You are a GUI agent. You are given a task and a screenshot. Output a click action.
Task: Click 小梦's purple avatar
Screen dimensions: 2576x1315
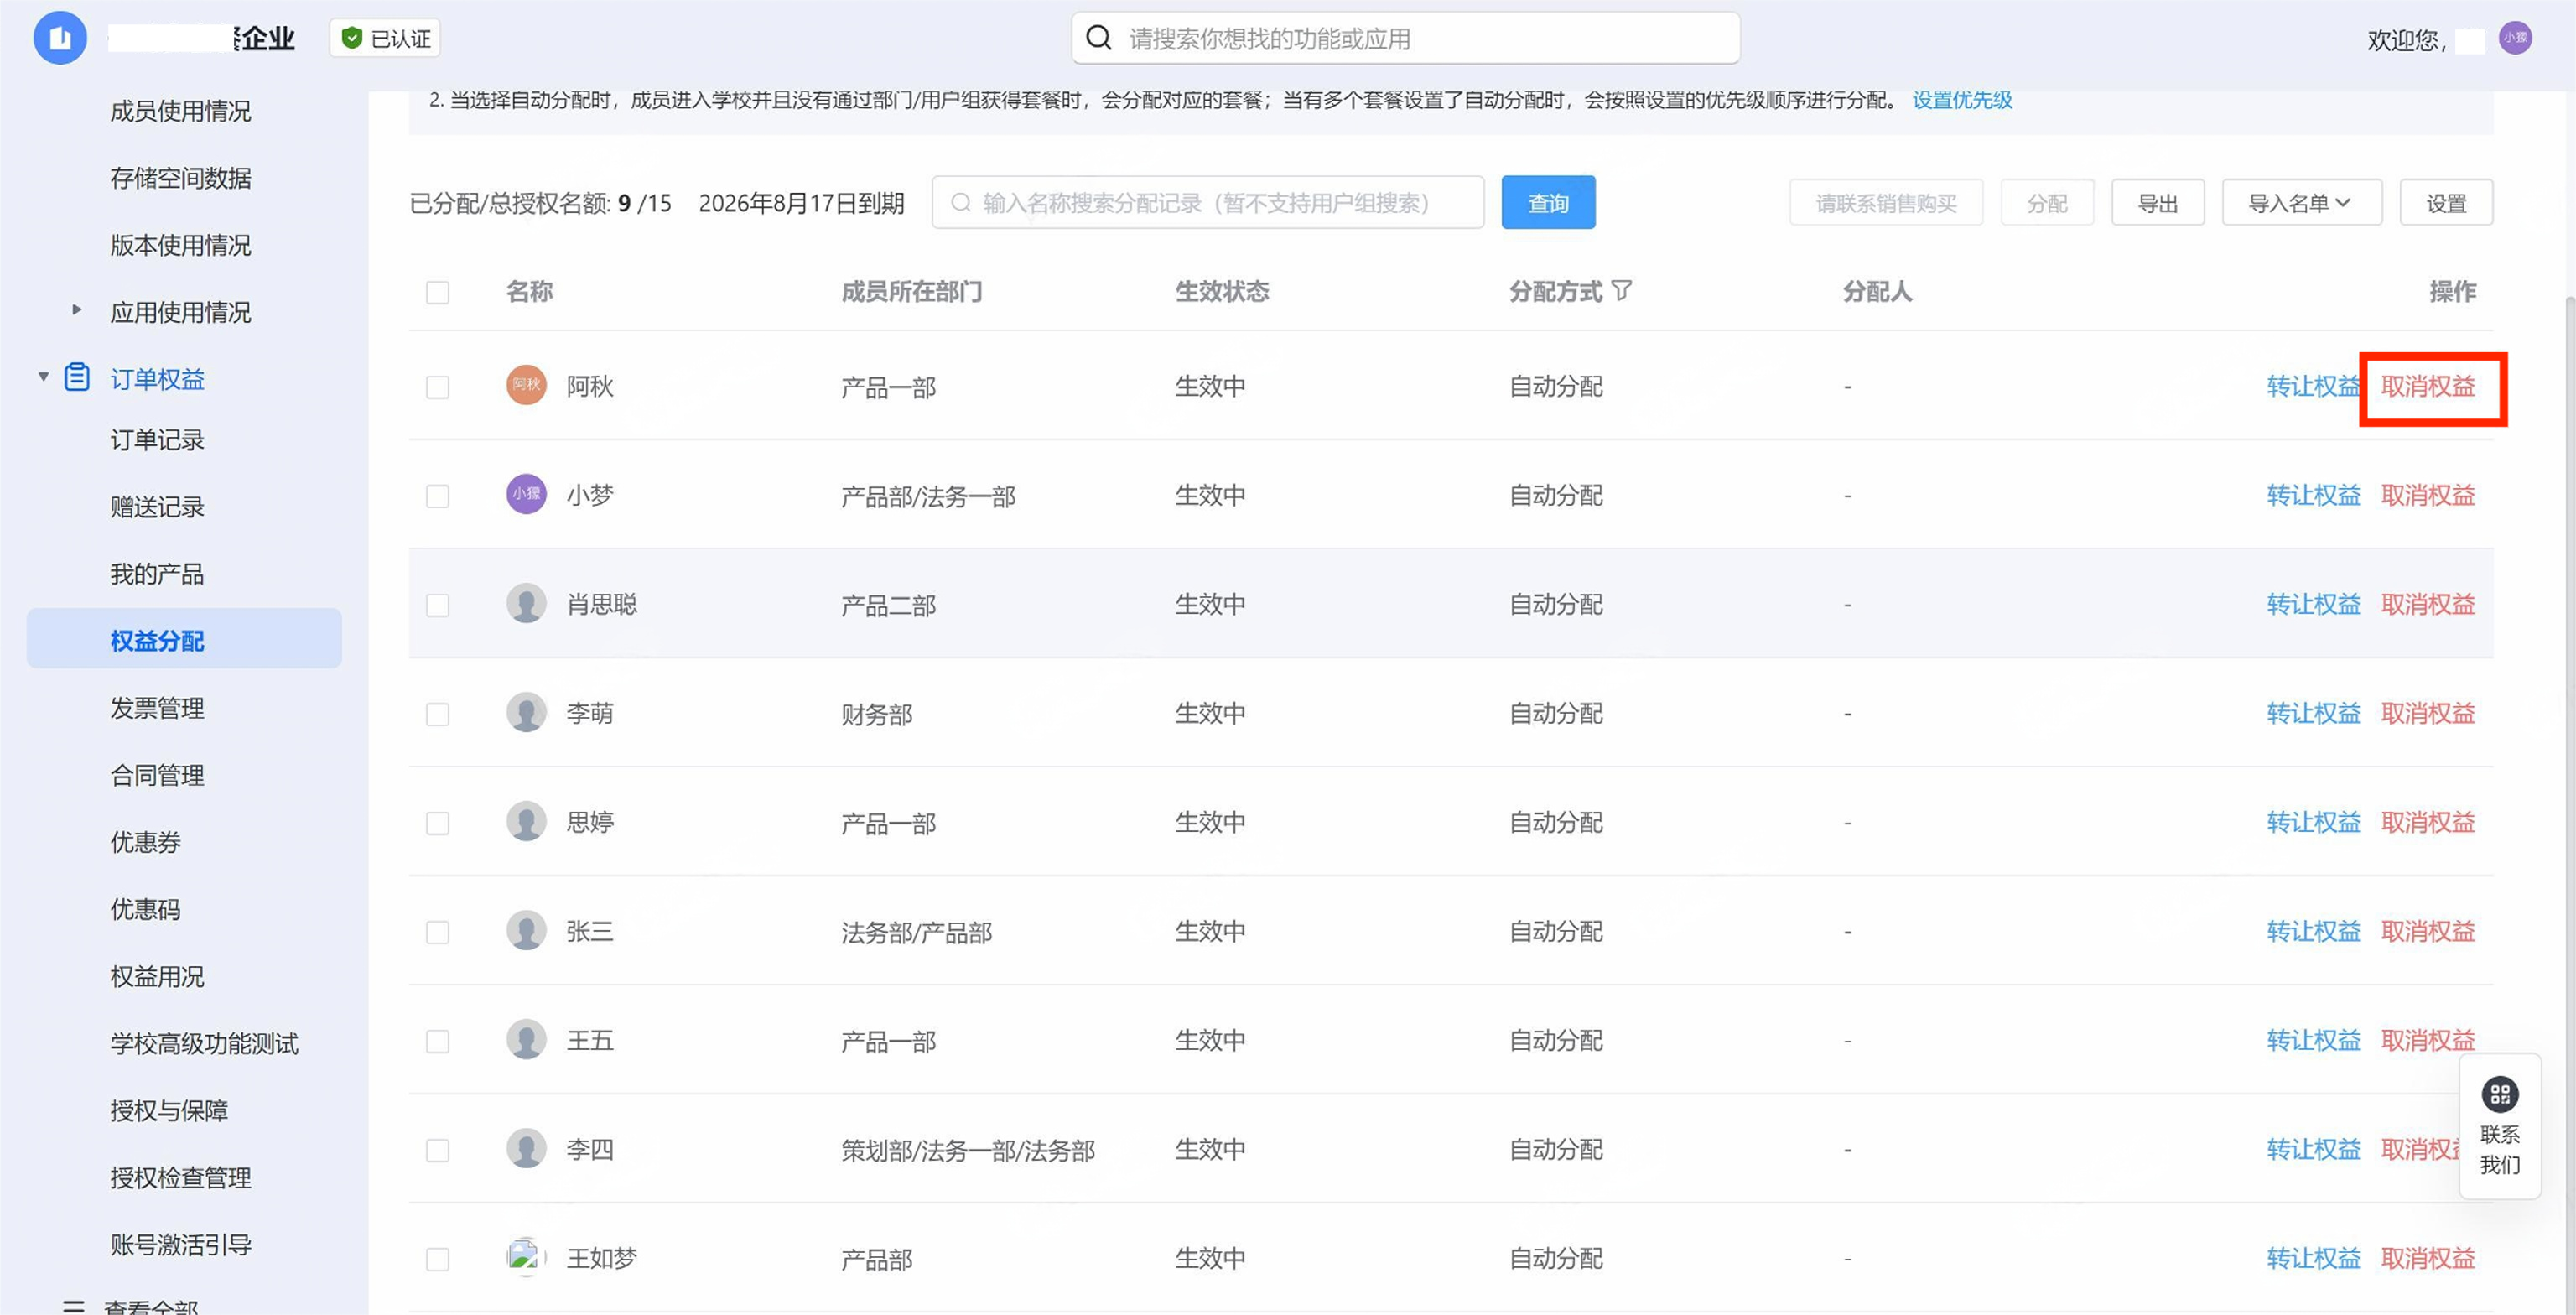(526, 495)
